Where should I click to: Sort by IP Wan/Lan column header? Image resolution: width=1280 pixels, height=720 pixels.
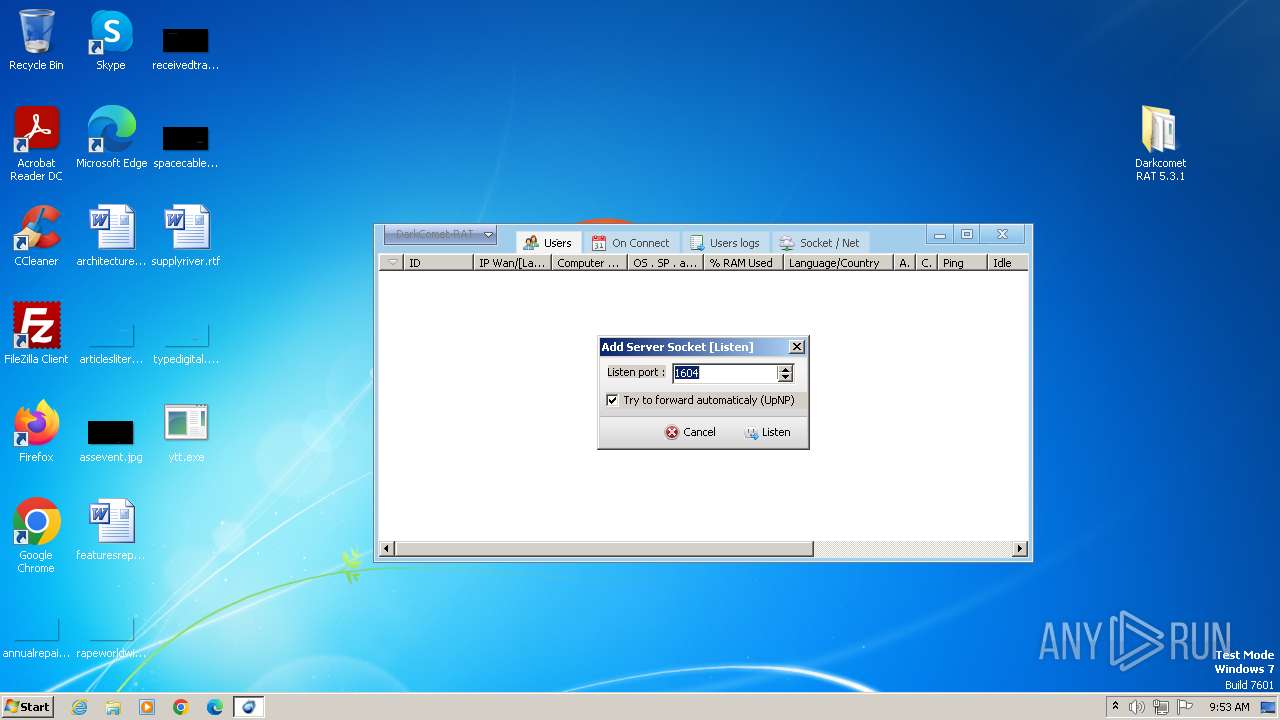point(512,263)
